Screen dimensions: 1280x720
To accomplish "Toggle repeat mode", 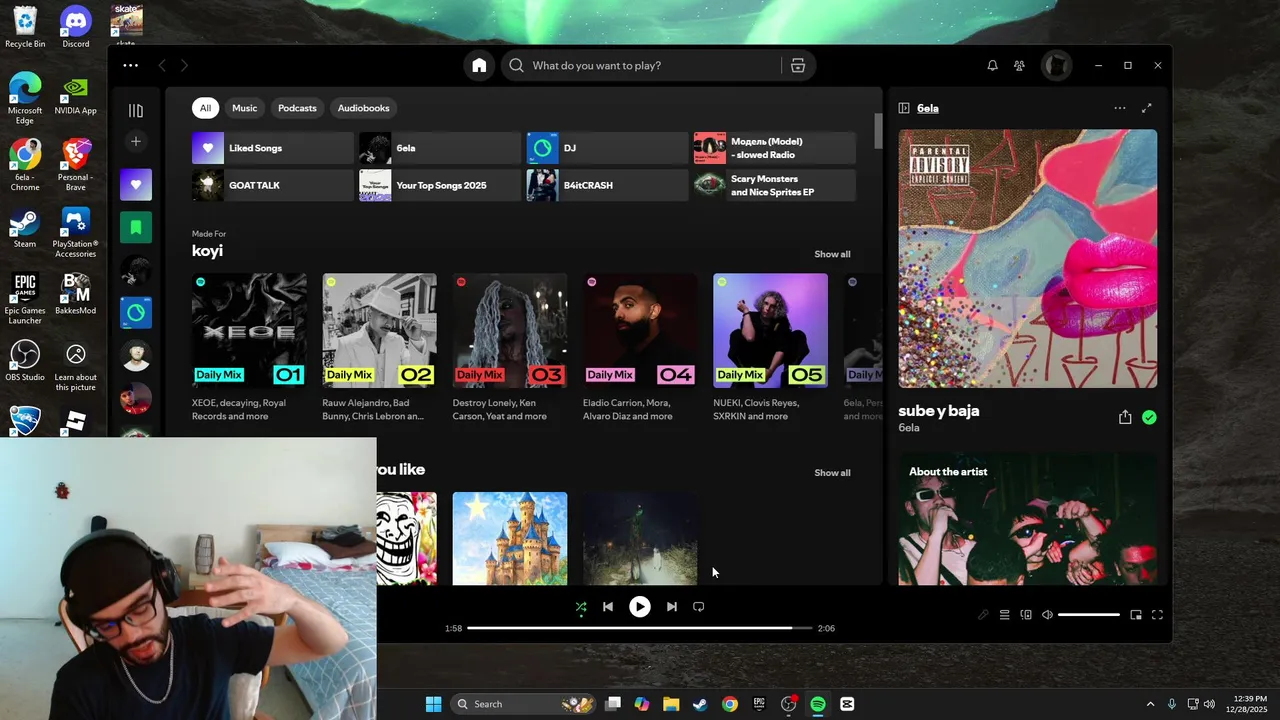I will [699, 607].
